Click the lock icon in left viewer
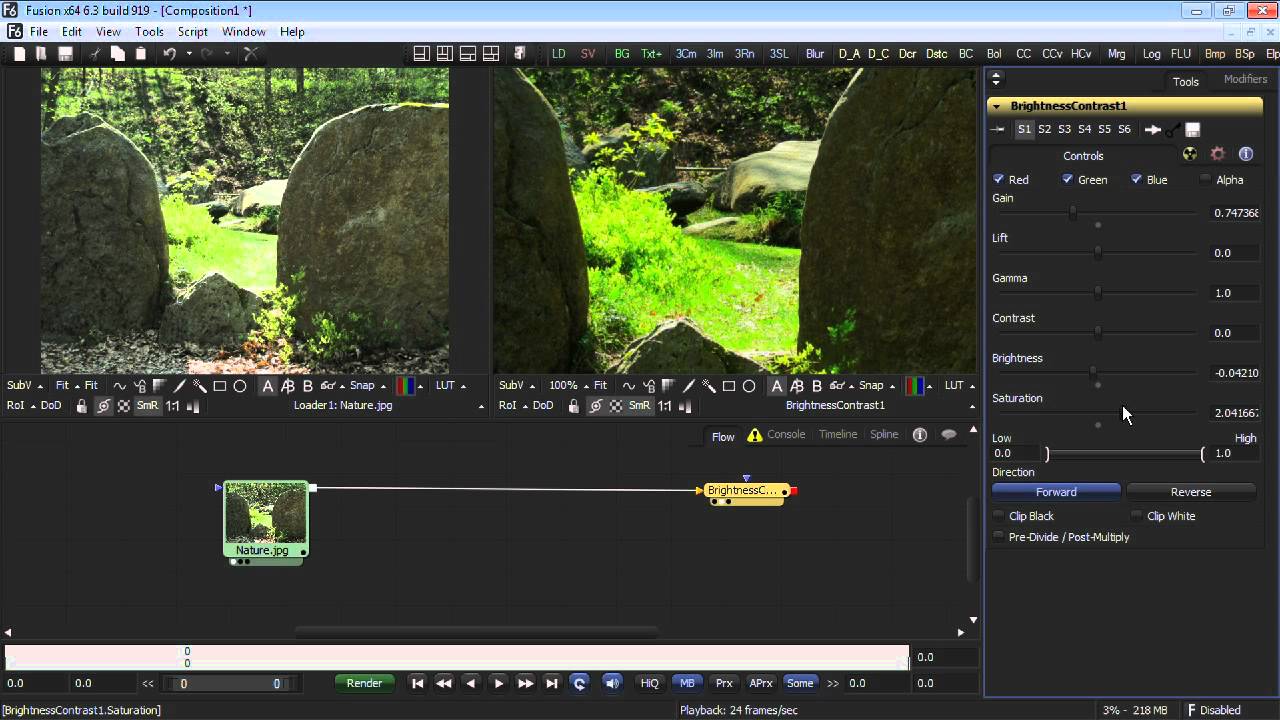 [82, 406]
